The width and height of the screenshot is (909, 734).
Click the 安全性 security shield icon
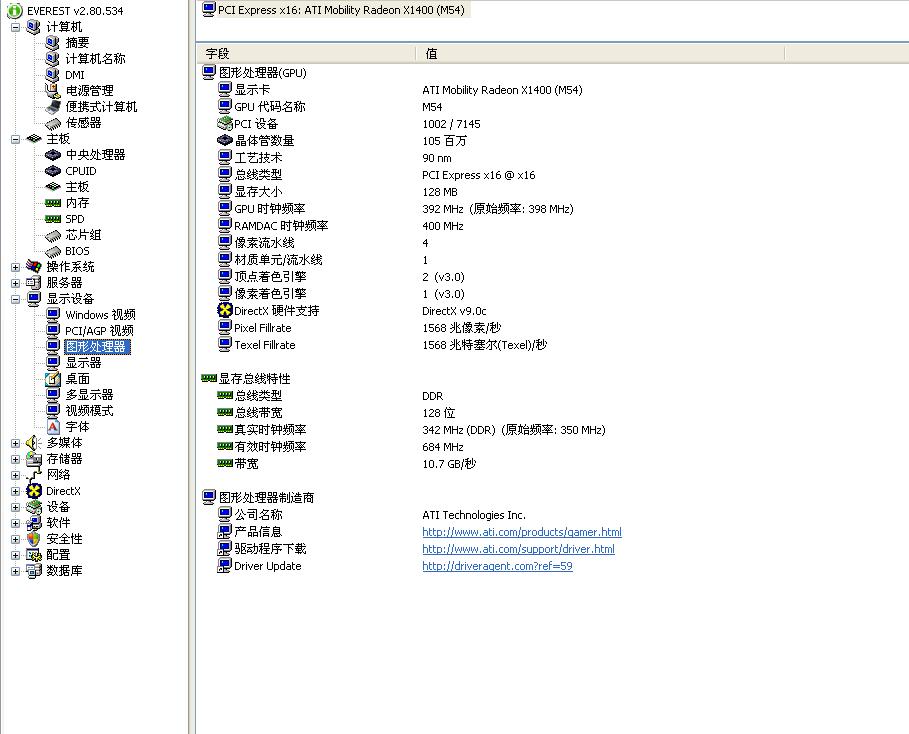[34, 539]
